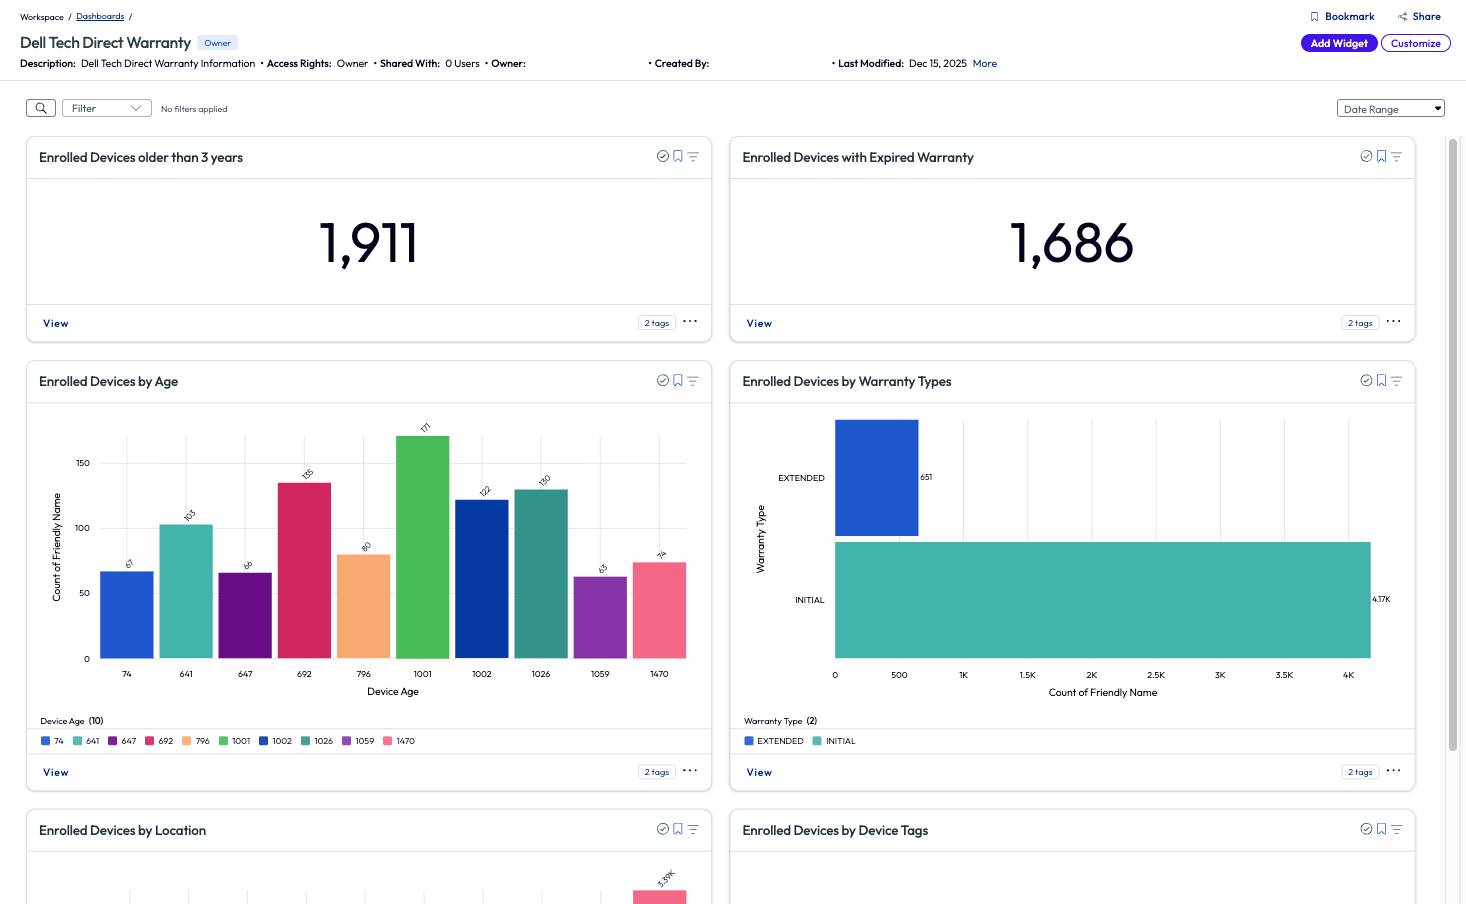Open the ellipsis menu on Enrolled Devices by Age
Image resolution: width=1466 pixels, height=904 pixels.
pyautogui.click(x=690, y=771)
